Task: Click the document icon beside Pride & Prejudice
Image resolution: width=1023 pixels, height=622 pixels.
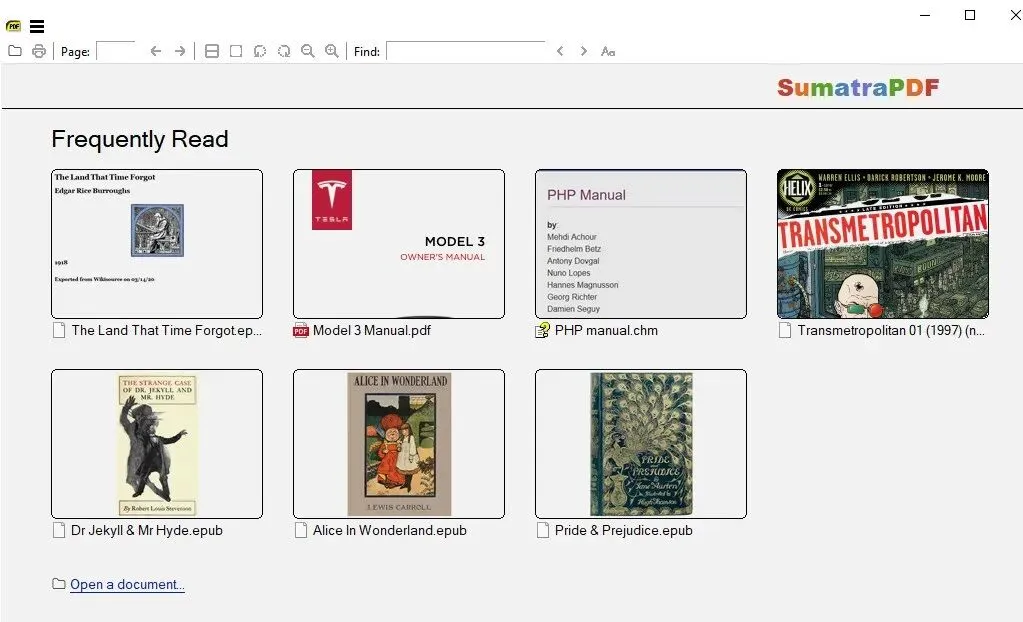Action: coord(543,531)
